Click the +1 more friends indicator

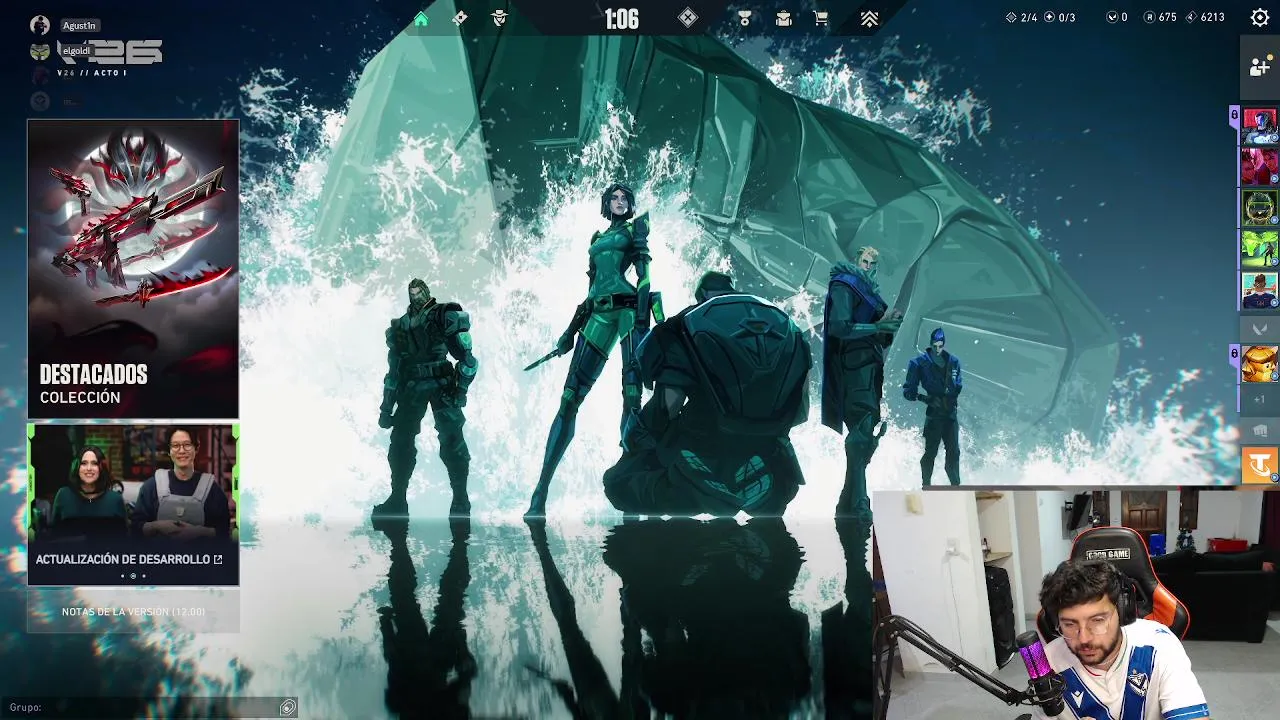point(1259,399)
